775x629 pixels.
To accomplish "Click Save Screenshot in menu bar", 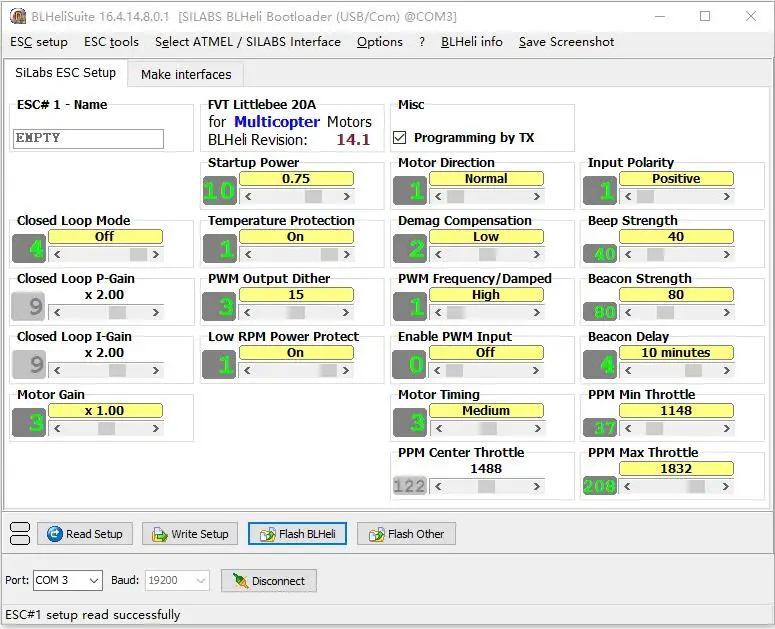I will (x=566, y=42).
